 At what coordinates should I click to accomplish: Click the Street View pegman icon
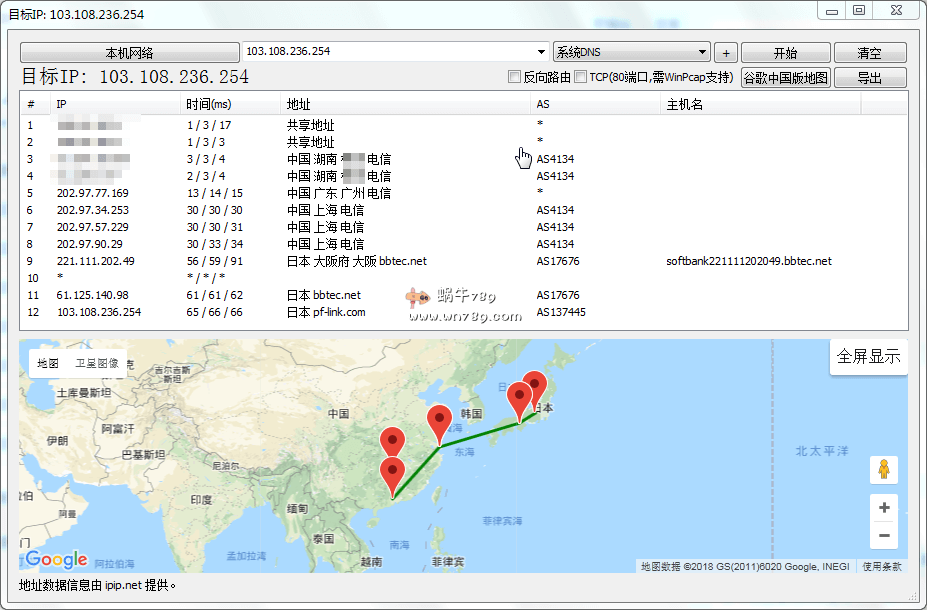pyautogui.click(x=883, y=469)
